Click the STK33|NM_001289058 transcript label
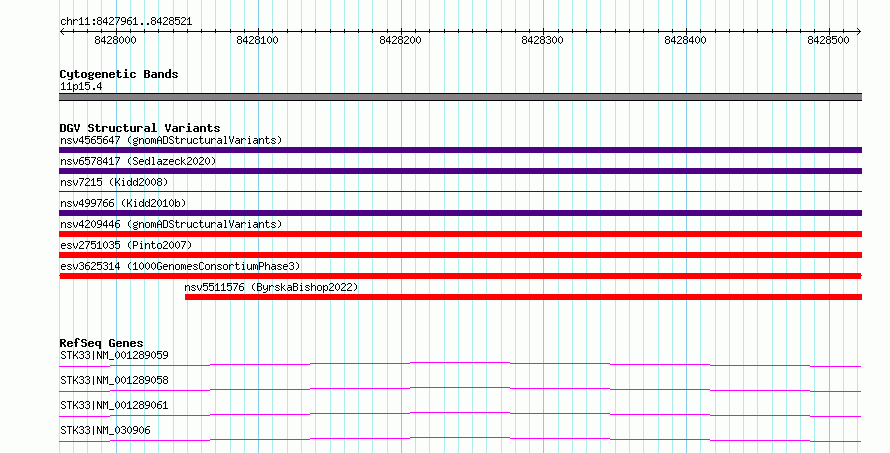The width and height of the screenshot is (890, 453). click(114, 380)
